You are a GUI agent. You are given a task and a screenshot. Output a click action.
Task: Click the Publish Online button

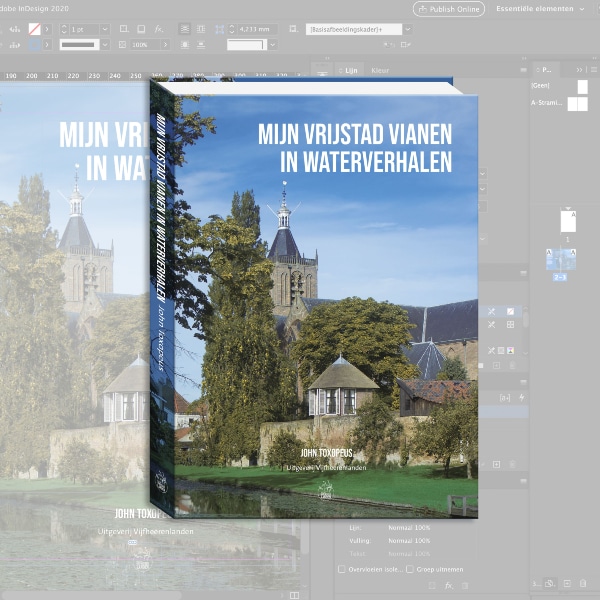click(448, 9)
